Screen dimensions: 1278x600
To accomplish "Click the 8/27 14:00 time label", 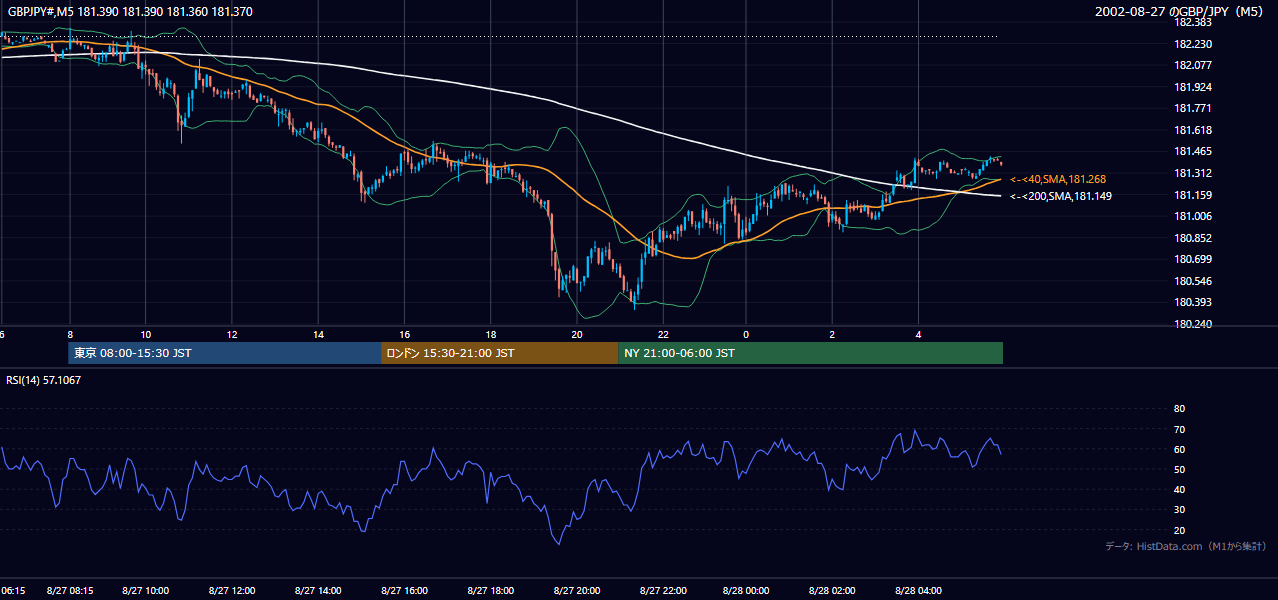I will pos(318,591).
